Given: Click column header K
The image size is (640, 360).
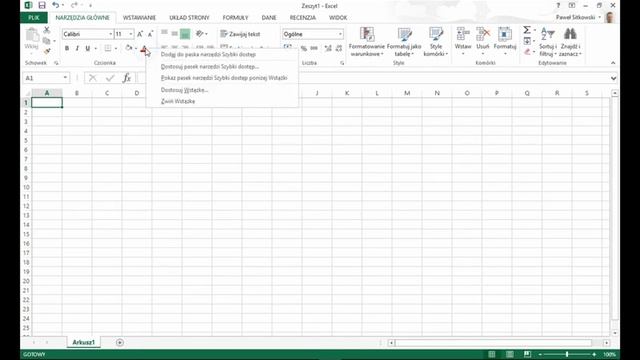Looking at the screenshot, I should tap(347, 93).
